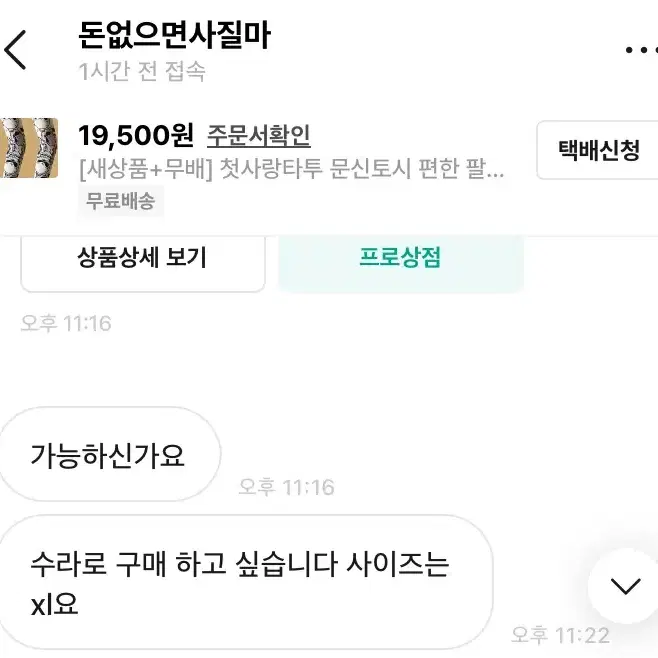Open the 돈없으면사질마 seller profile name
The image size is (658, 658).
pyautogui.click(x=174, y=35)
